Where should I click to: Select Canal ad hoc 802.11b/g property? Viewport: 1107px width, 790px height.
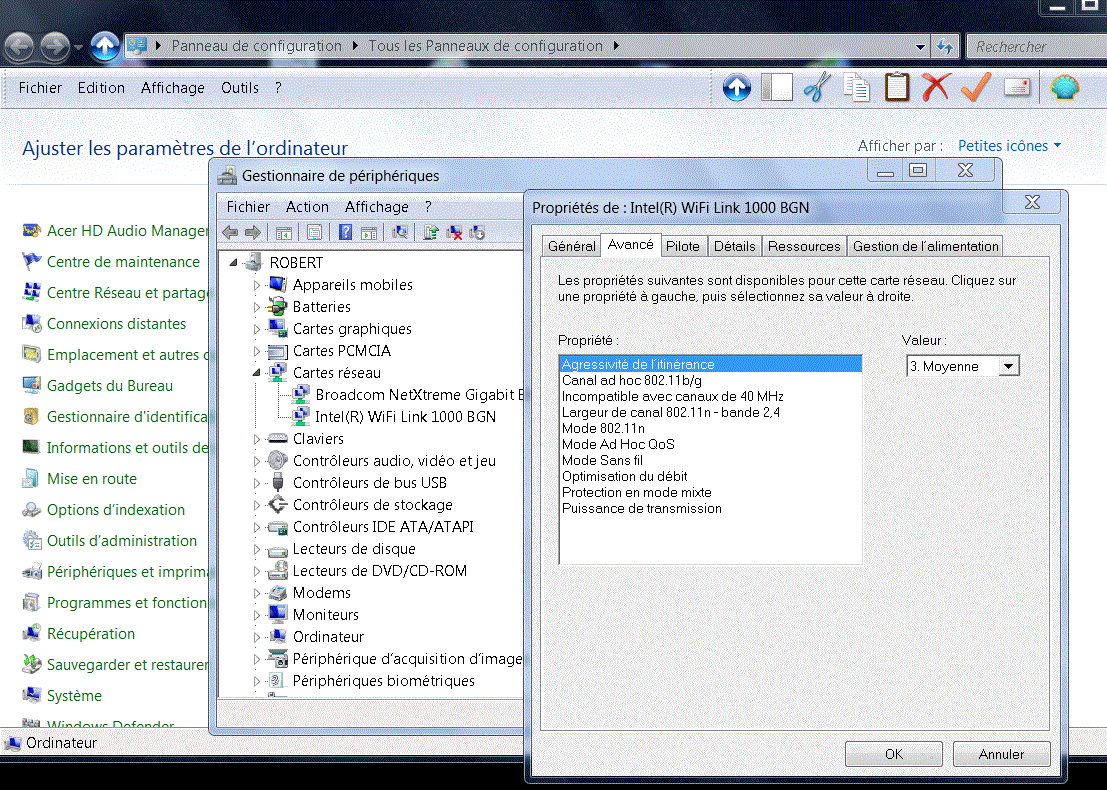click(632, 381)
